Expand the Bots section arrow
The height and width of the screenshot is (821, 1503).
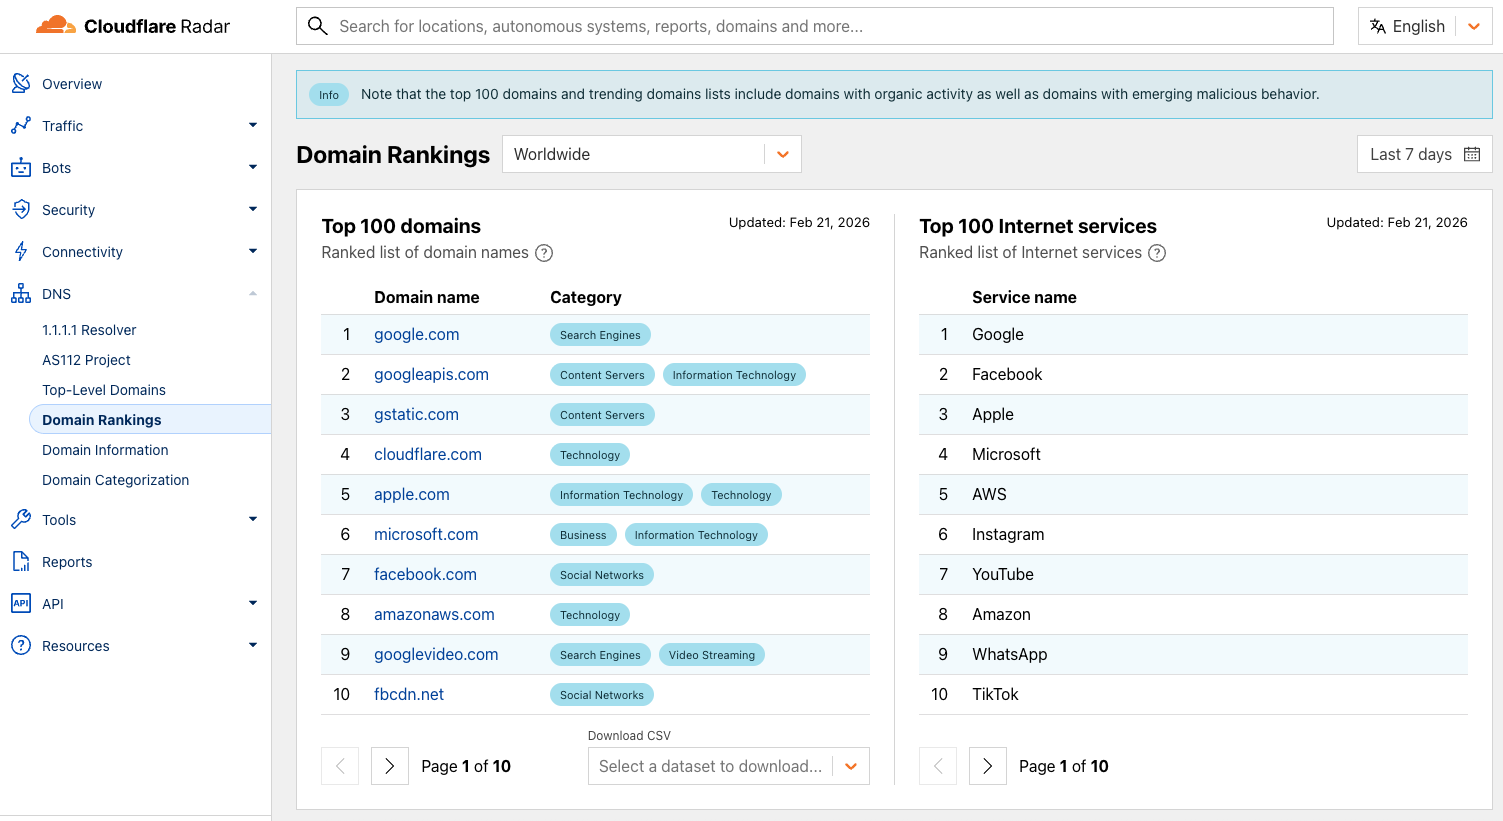pos(253,167)
